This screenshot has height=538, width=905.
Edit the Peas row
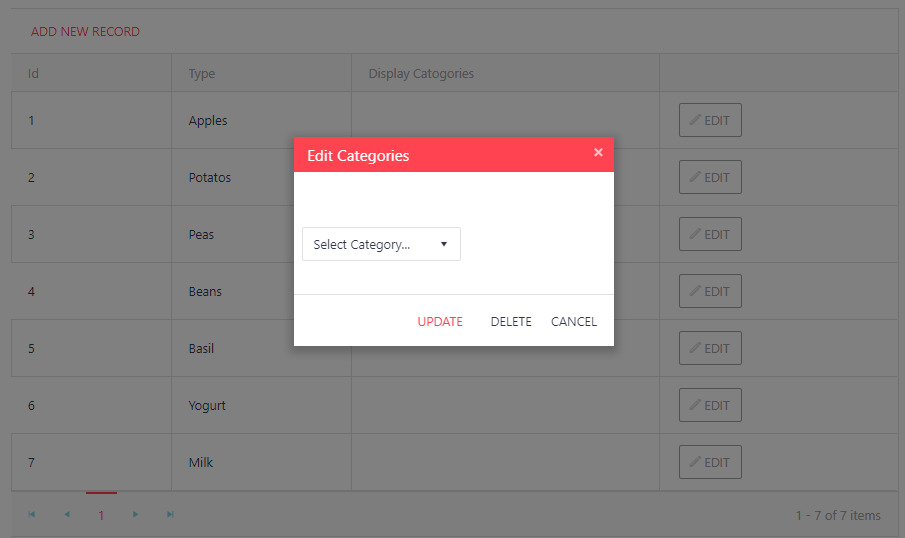click(x=710, y=235)
